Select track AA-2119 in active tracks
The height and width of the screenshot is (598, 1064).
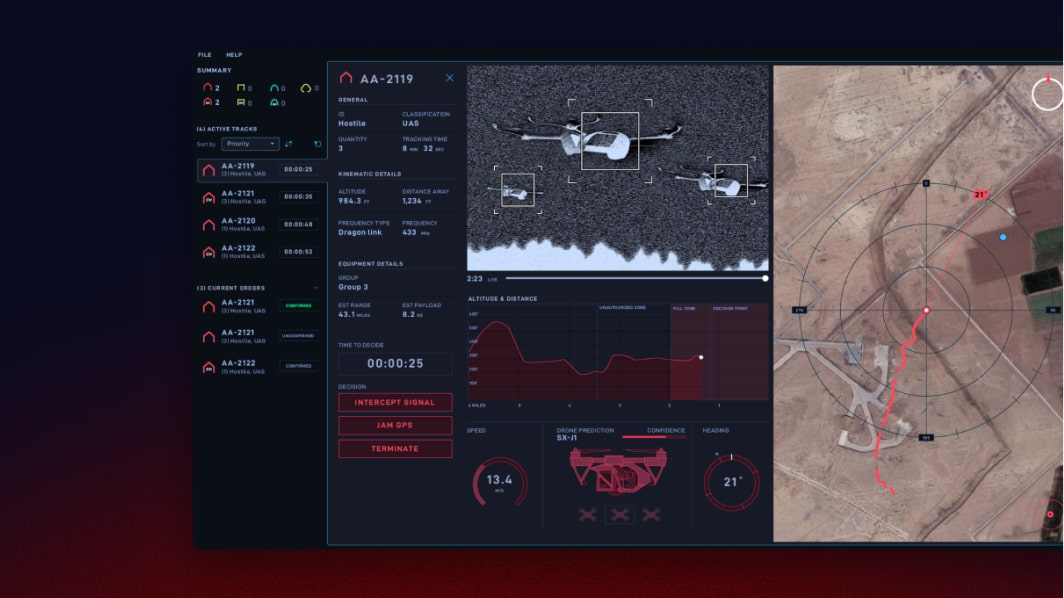coord(262,170)
